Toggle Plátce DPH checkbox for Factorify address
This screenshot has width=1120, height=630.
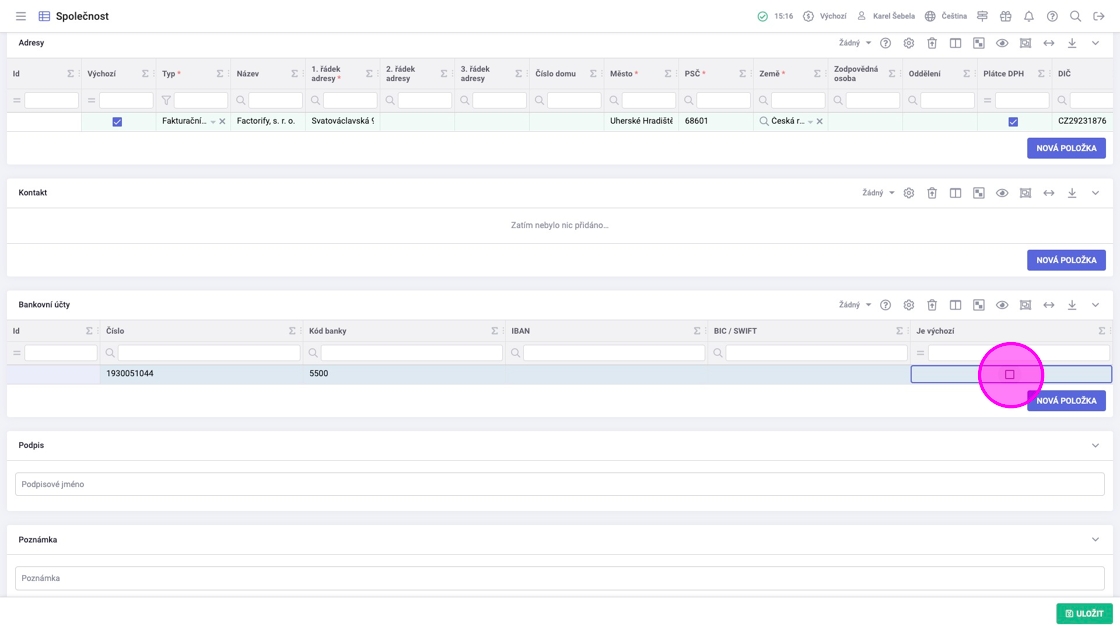(x=1013, y=121)
